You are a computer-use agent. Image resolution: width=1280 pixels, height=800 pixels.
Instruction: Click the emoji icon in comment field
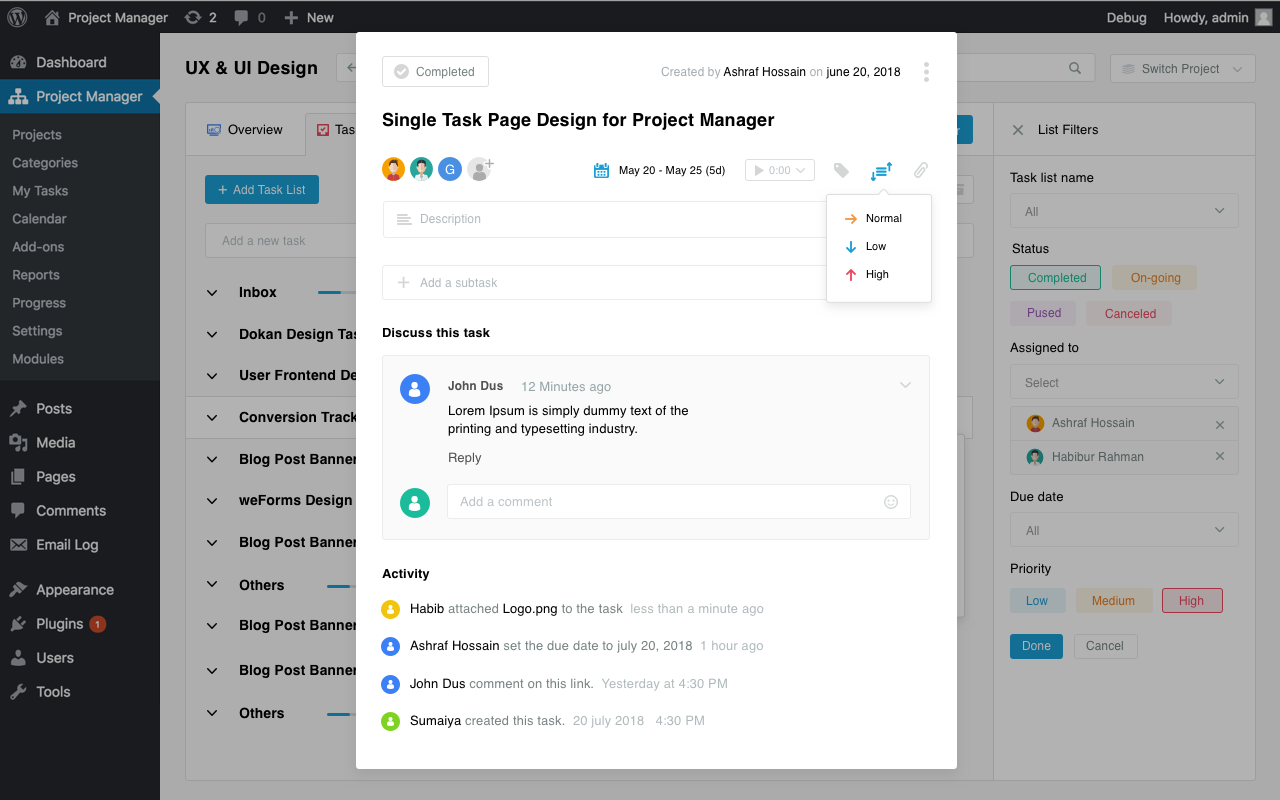pos(890,501)
